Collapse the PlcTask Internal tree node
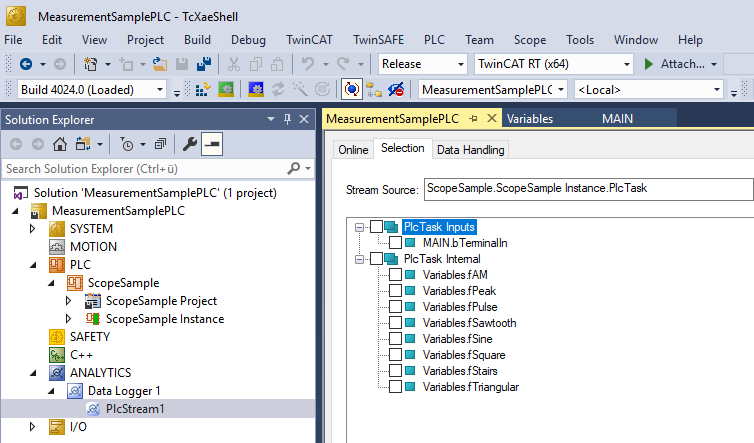This screenshot has height=443, width=754. click(359, 259)
